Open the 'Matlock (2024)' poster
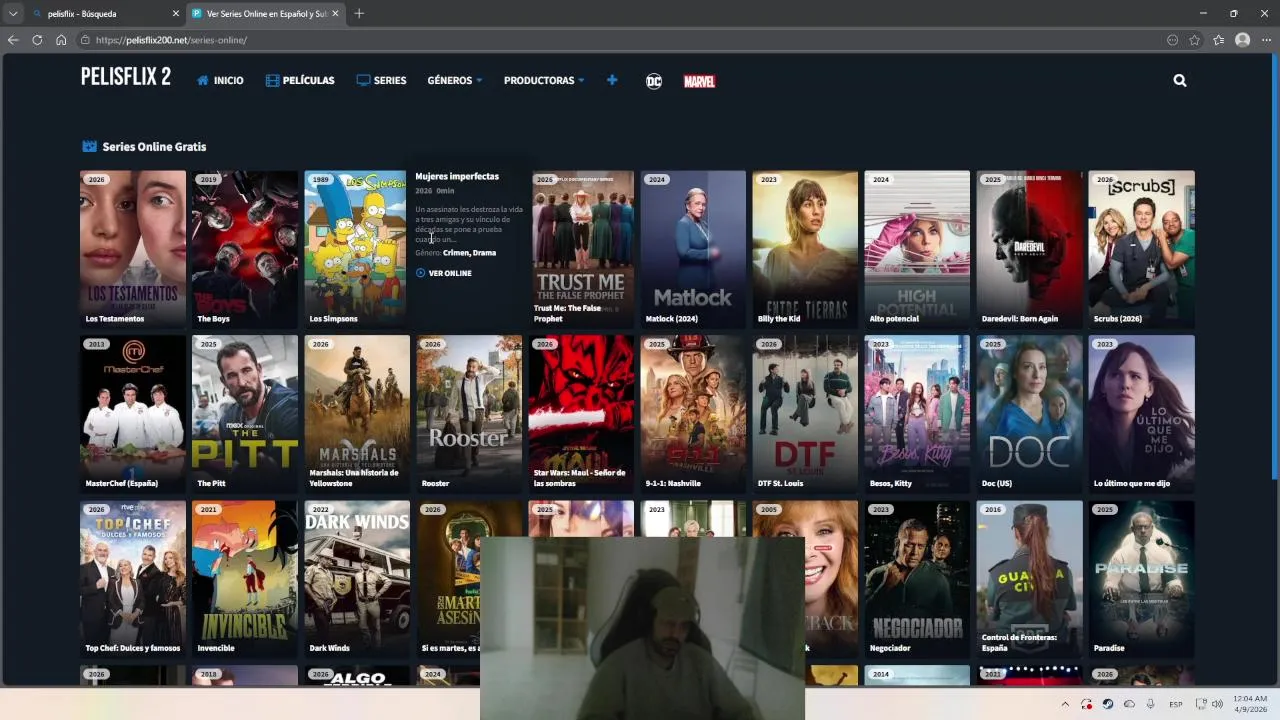1280x720 pixels. 693,249
